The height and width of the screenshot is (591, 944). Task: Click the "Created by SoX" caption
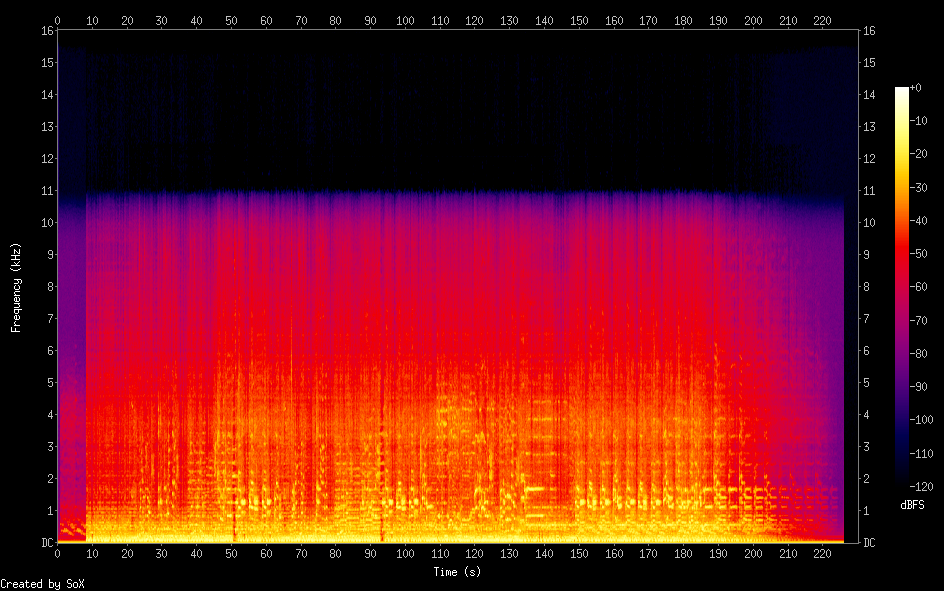click(42, 584)
